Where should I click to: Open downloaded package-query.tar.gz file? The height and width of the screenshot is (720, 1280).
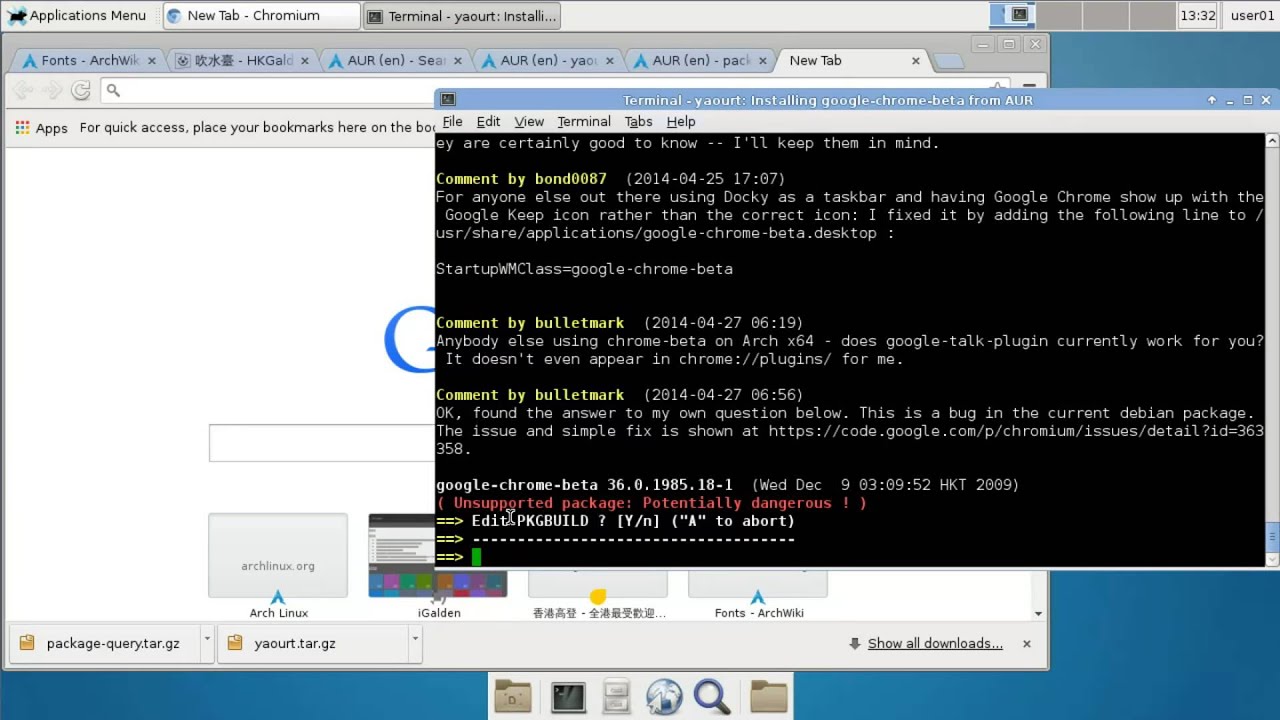coord(105,643)
